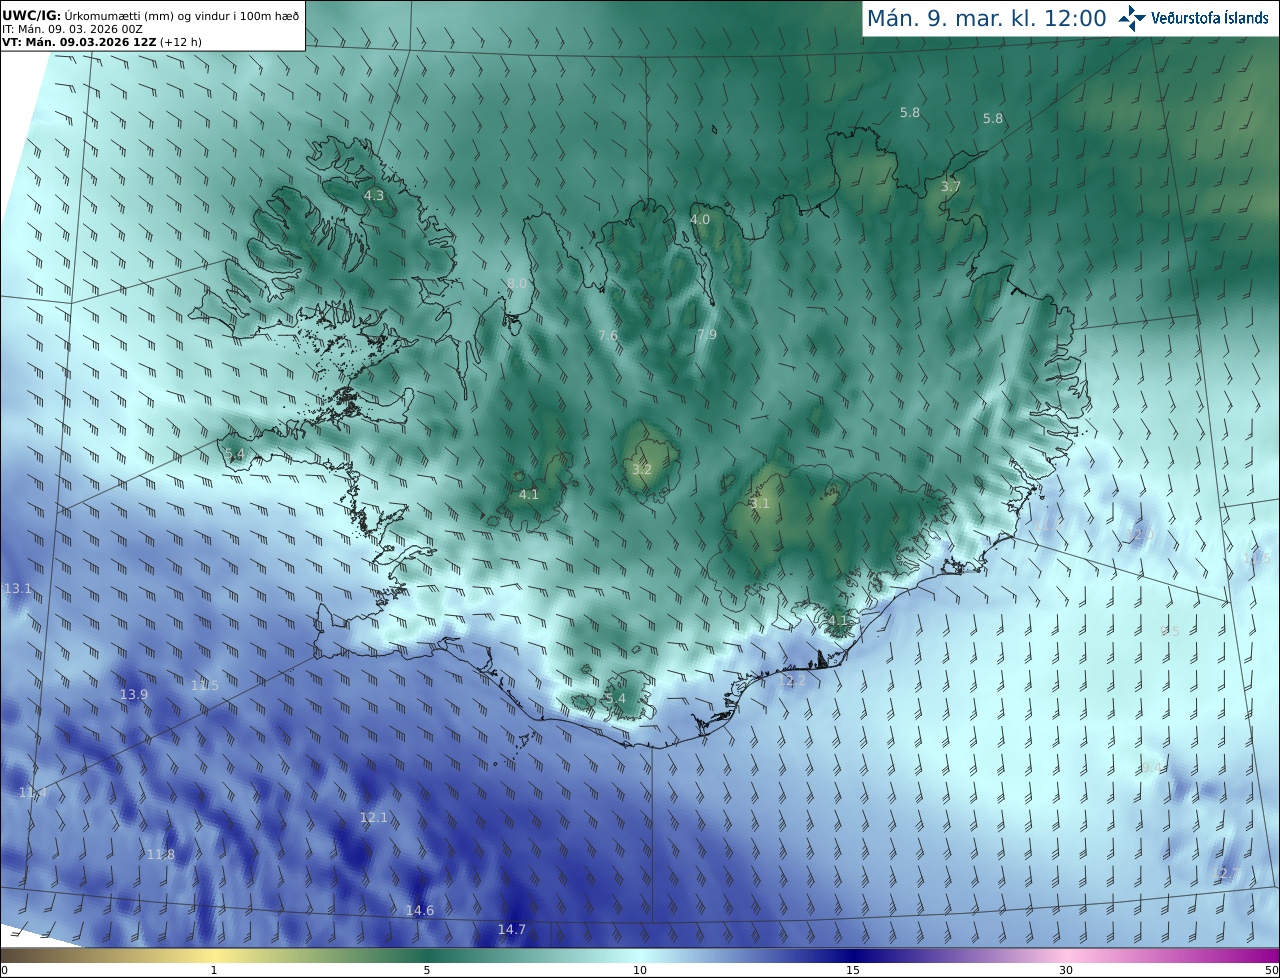Screen dimensions: 1280x978
Task: Click the 12.7 value in the southeast corner
Action: 1227,874
